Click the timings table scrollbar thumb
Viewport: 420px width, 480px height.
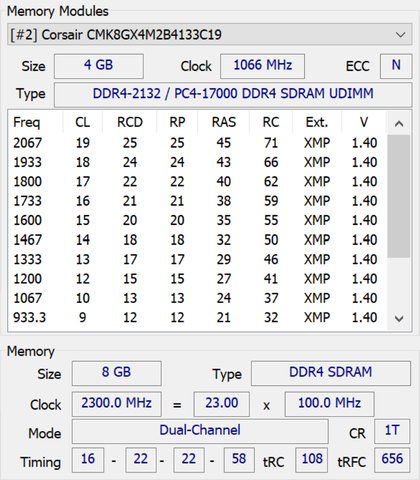(399, 196)
